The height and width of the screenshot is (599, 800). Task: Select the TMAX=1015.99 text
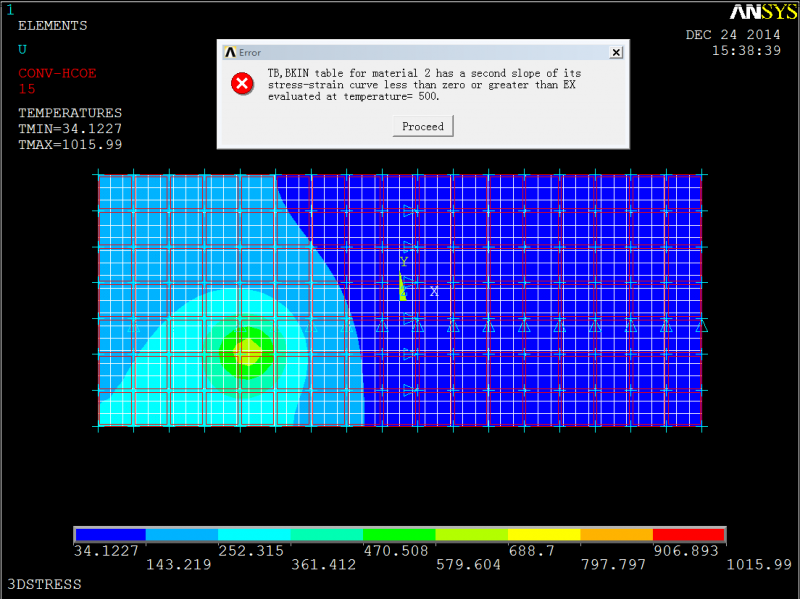(70, 144)
